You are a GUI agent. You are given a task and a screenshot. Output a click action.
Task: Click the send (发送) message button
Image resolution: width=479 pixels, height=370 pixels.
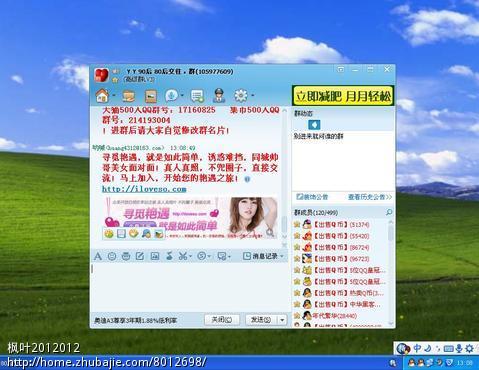pyautogui.click(x=261, y=320)
